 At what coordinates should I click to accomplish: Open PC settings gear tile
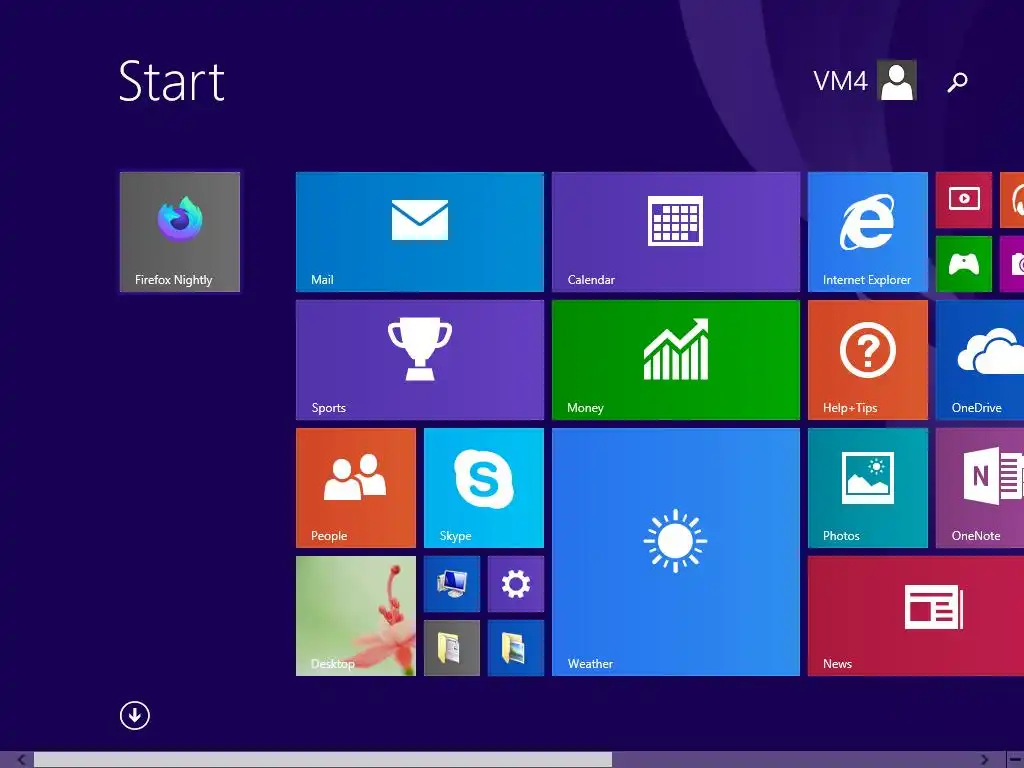[x=515, y=584]
